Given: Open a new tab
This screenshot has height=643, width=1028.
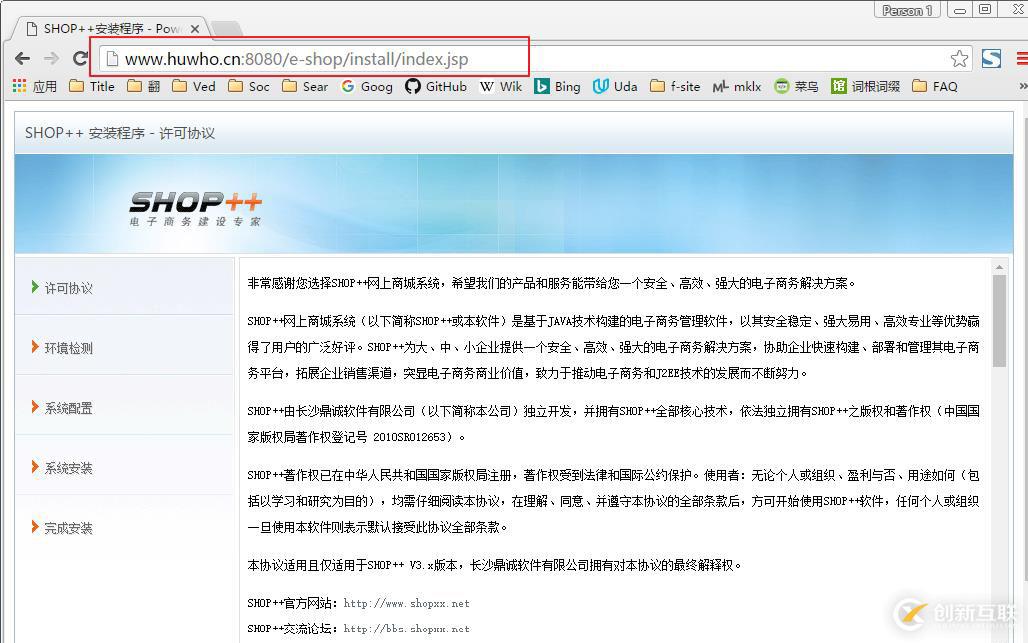Looking at the screenshot, I should pos(227,29).
